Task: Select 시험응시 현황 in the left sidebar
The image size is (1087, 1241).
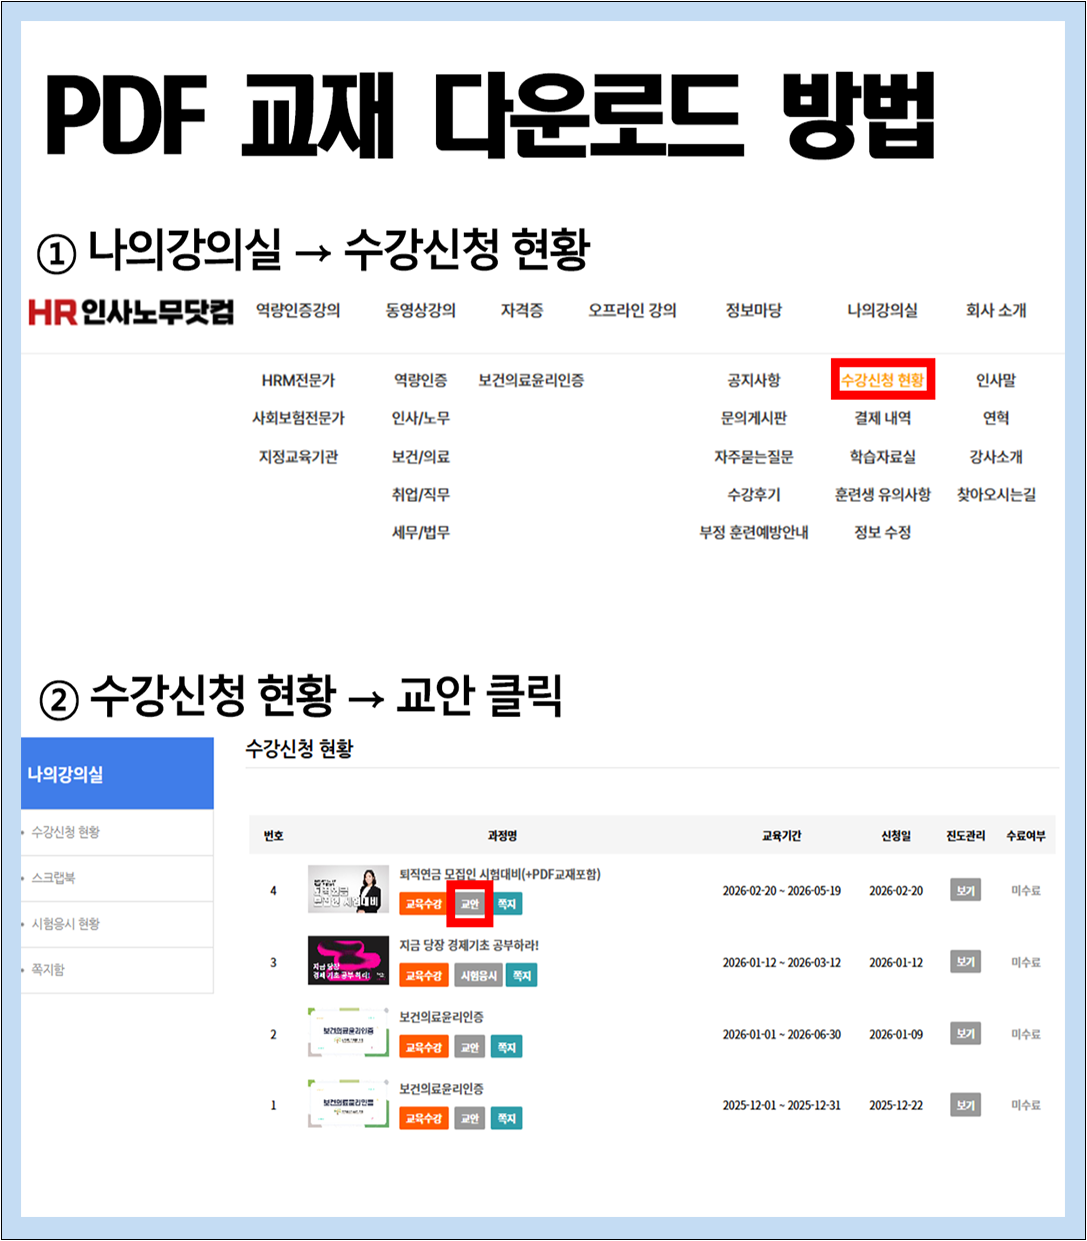Action: [x=66, y=924]
